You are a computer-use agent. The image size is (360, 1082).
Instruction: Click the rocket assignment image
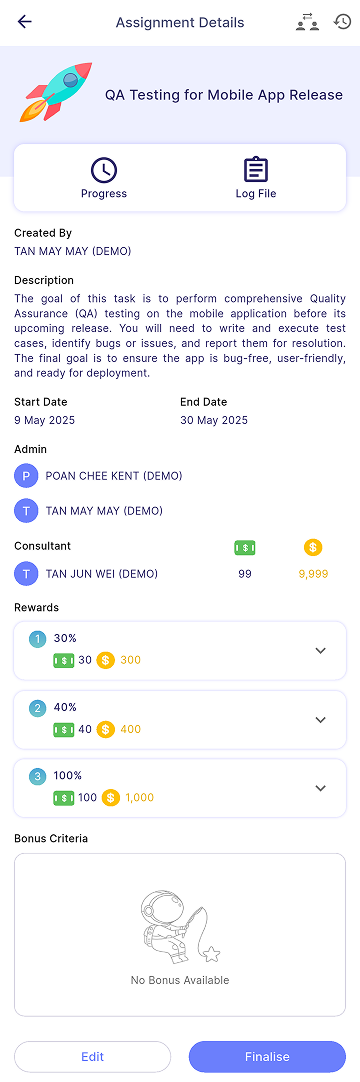tap(57, 92)
